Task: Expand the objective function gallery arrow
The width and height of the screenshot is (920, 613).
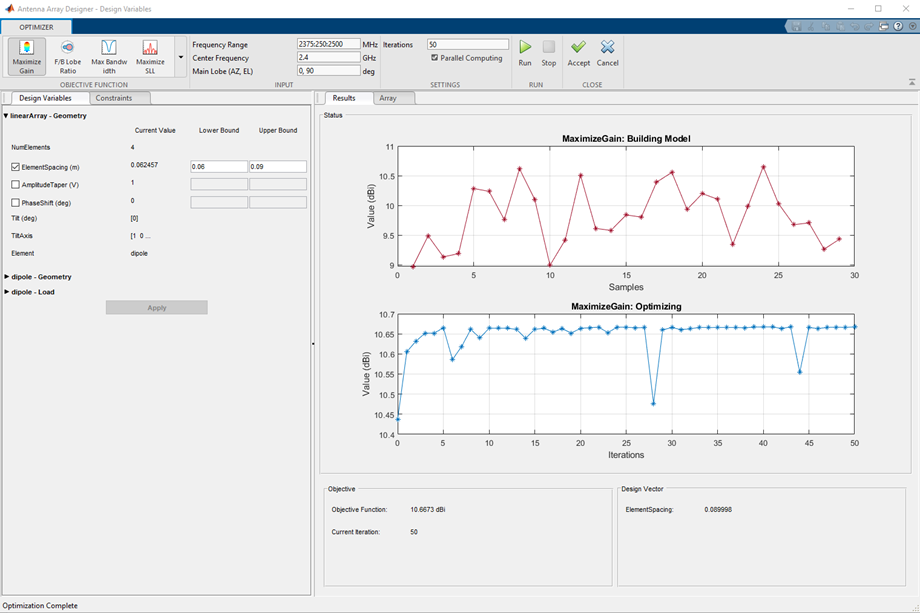Action: coord(181,57)
